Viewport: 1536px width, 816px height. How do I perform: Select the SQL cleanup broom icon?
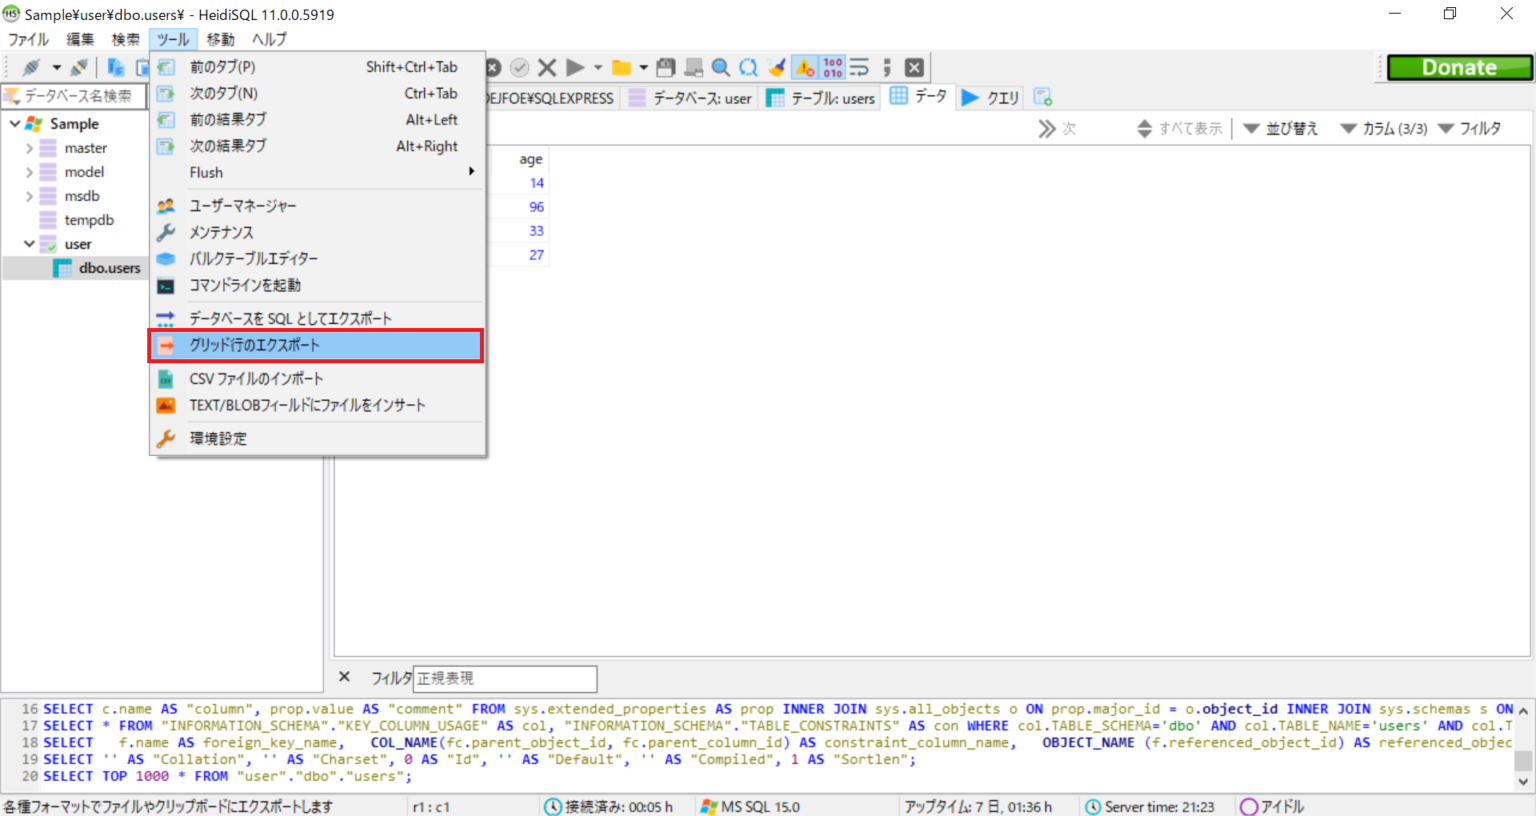pyautogui.click(x=776, y=67)
